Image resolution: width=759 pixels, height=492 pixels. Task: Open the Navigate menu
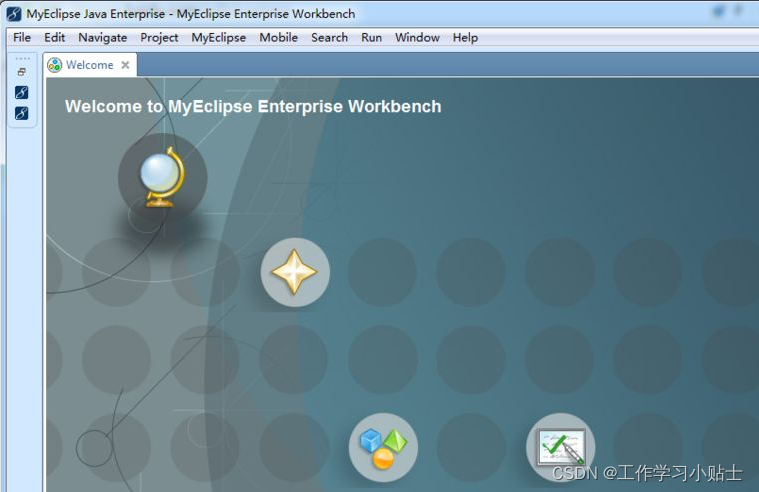(x=103, y=38)
